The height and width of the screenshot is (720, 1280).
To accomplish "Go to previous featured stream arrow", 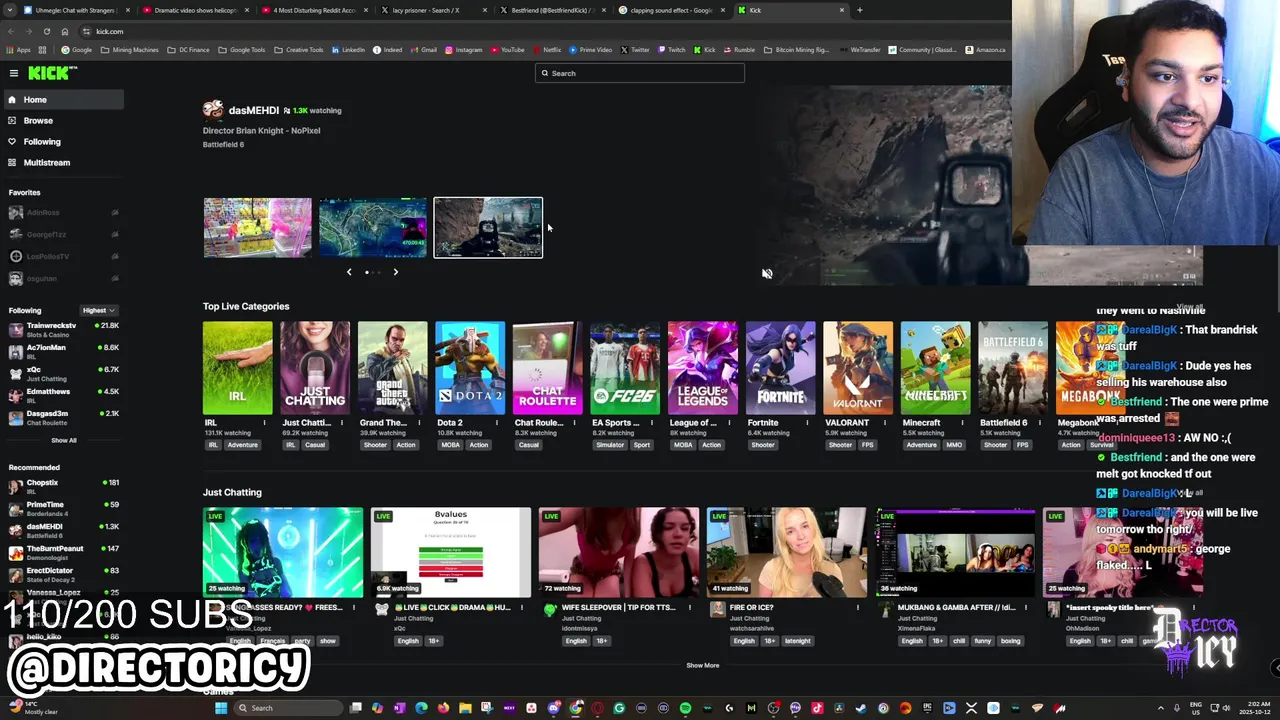I will pos(349,272).
